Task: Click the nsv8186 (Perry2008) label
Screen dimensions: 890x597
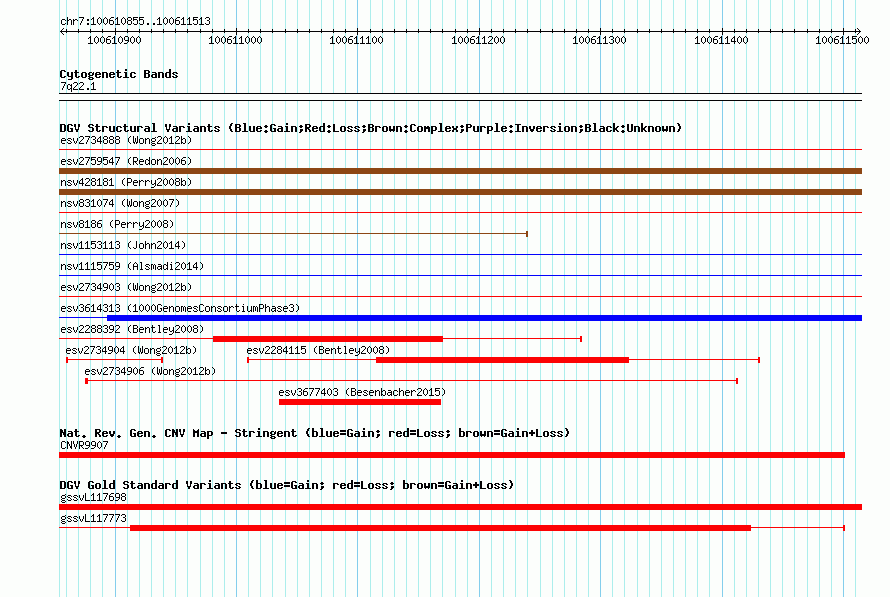Action: pos(117,224)
